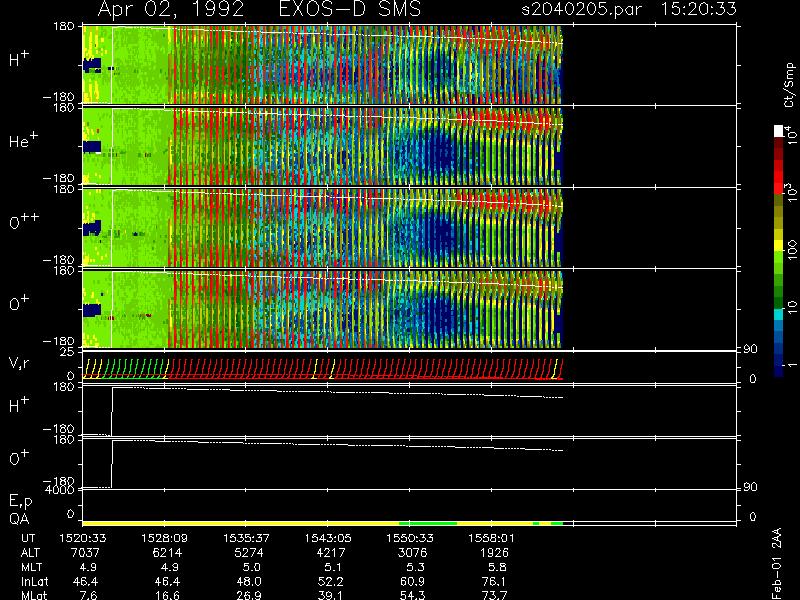This screenshot has width=800, height=600.
Task: Click the InLat value "60.9"
Action: pos(412,581)
